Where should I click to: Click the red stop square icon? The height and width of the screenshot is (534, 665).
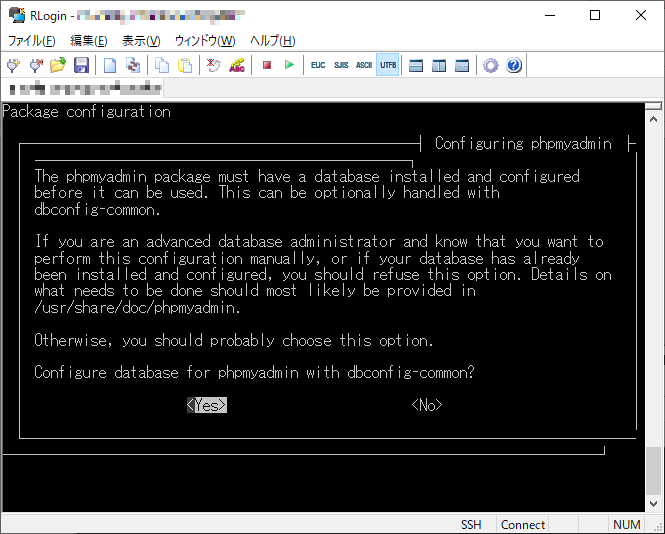click(267, 65)
